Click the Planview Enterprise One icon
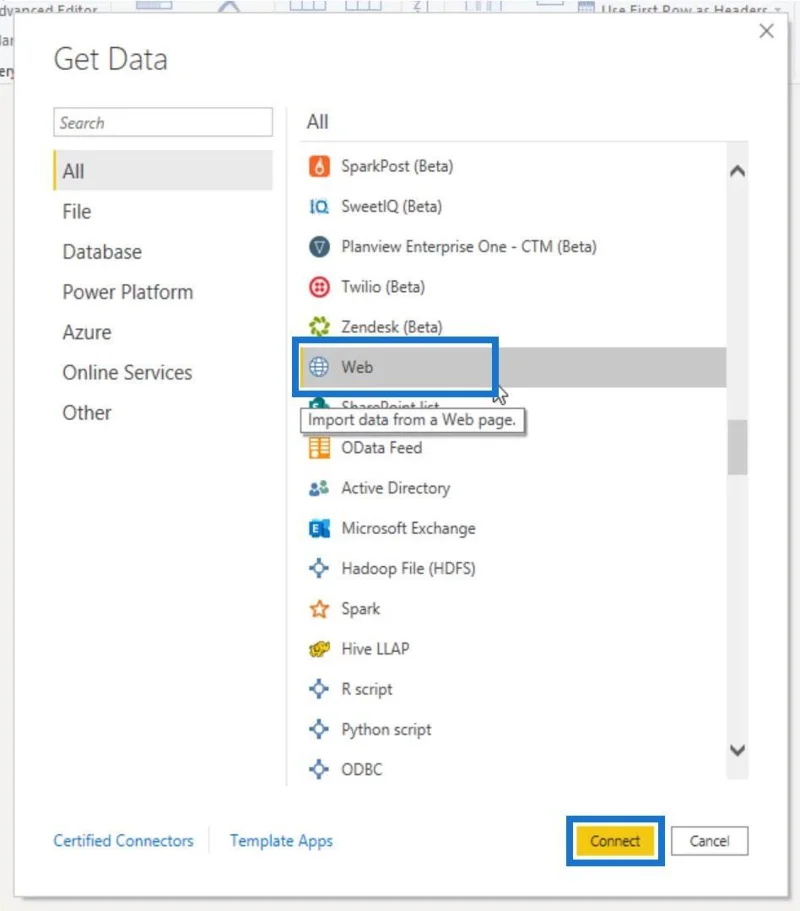The width and height of the screenshot is (800, 911). [x=319, y=247]
